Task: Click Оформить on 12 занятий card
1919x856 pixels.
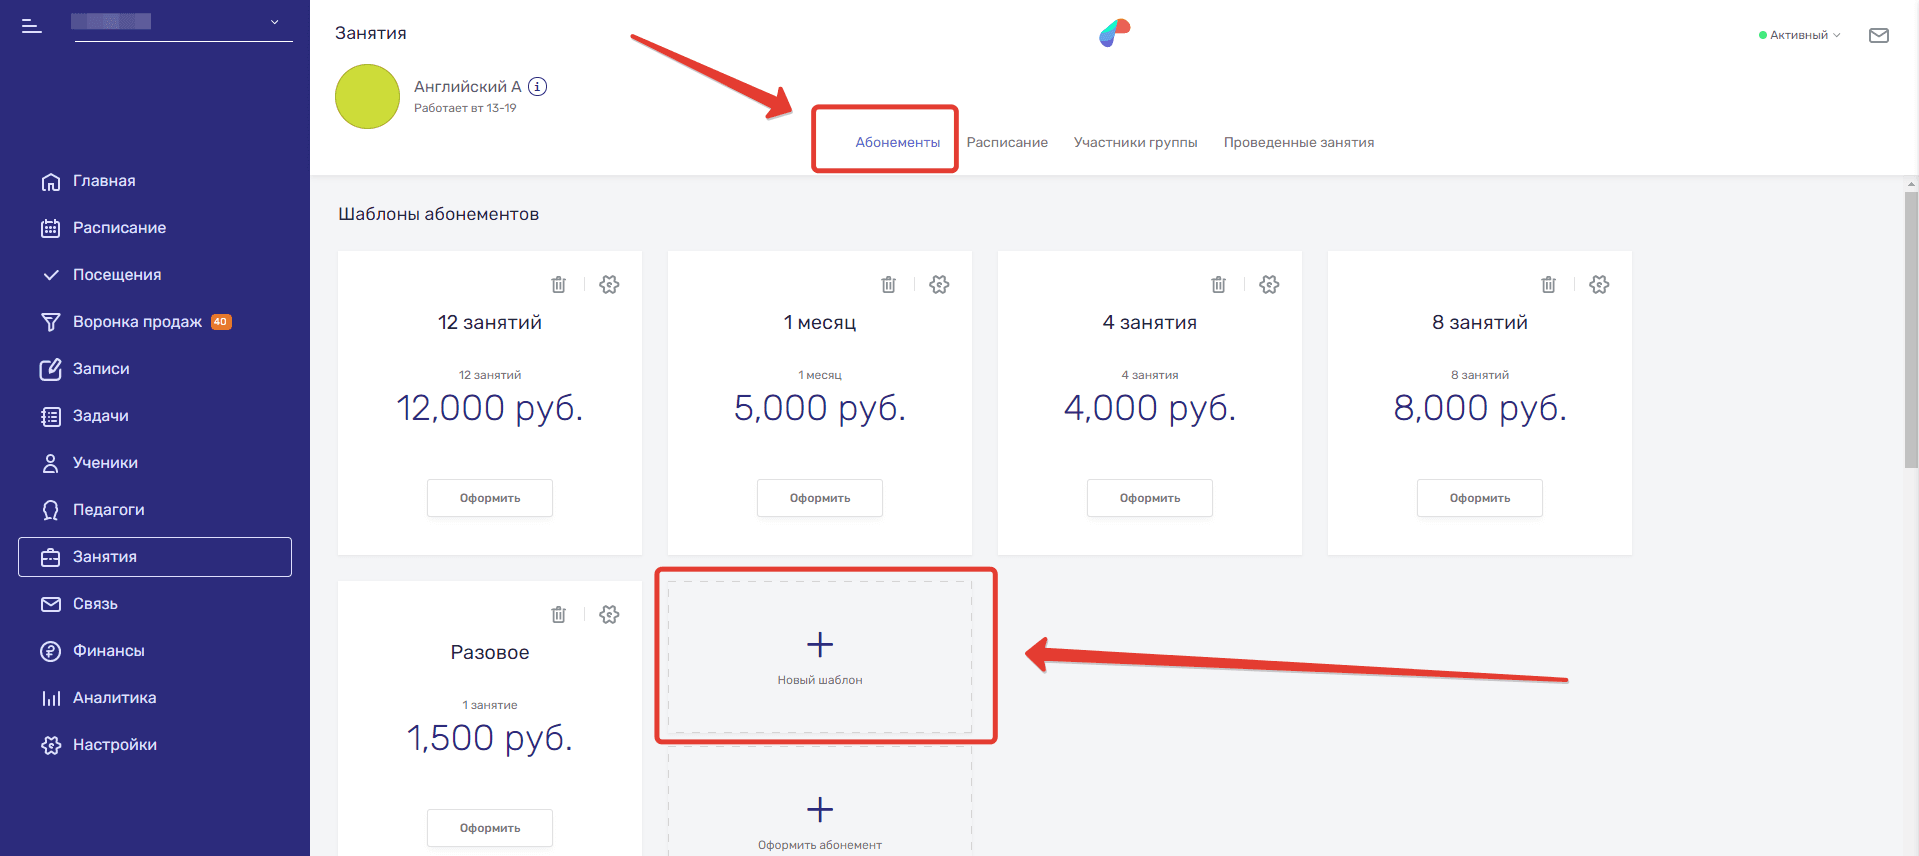Action: [x=490, y=498]
